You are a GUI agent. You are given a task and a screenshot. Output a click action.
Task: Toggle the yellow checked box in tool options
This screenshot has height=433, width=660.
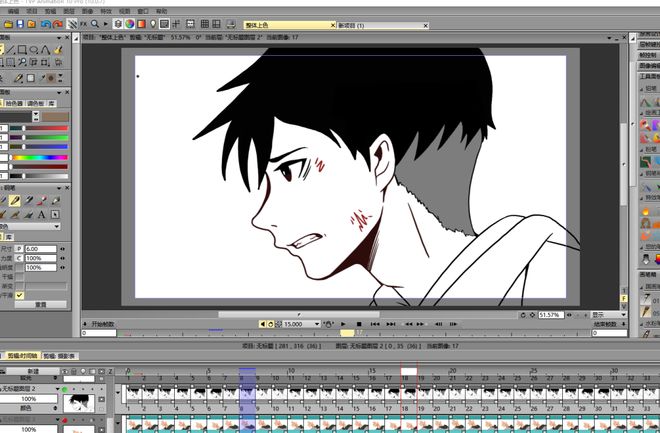tap(19, 295)
